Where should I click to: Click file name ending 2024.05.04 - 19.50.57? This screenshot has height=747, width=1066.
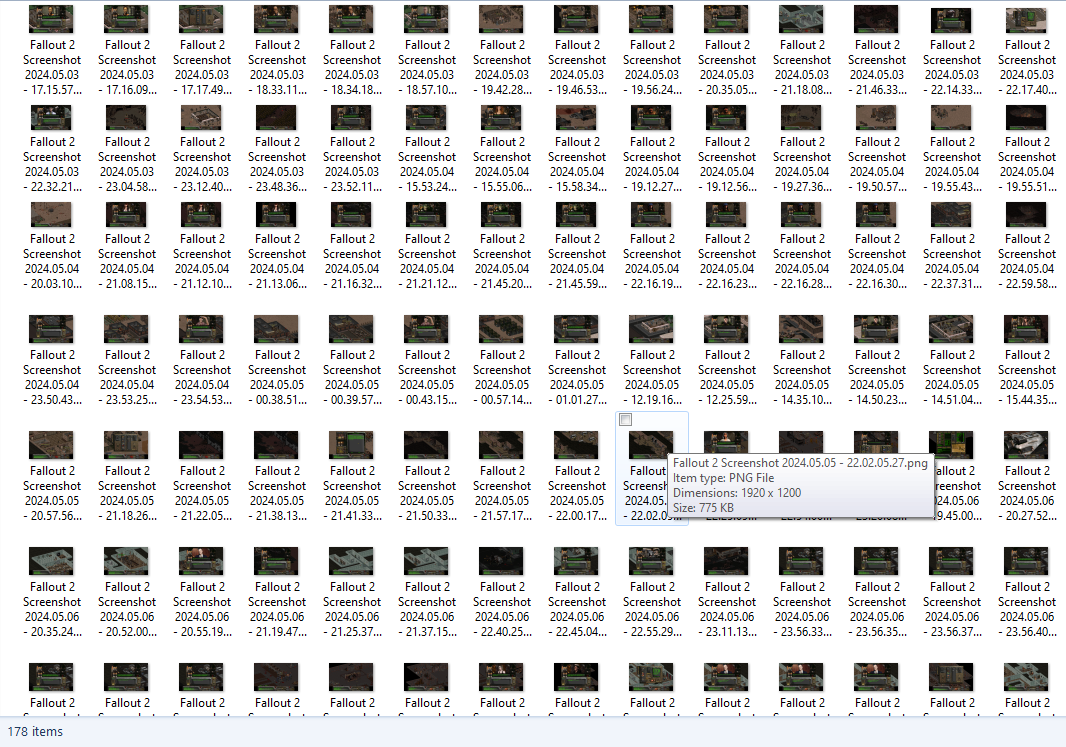[x=877, y=164]
